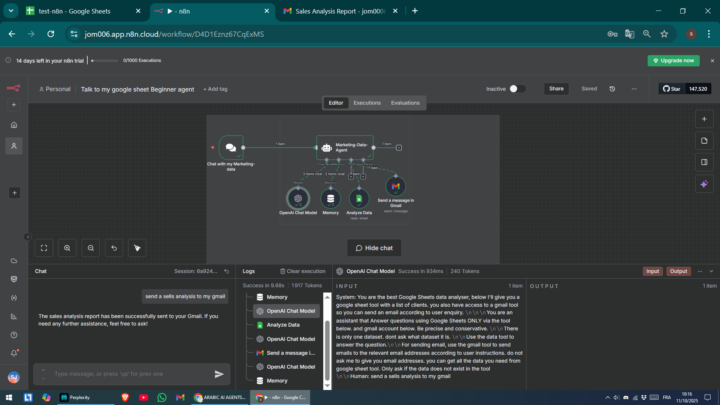The image size is (720, 405).
Task: Collapse the logs panel with chevron
Action: 711,271
